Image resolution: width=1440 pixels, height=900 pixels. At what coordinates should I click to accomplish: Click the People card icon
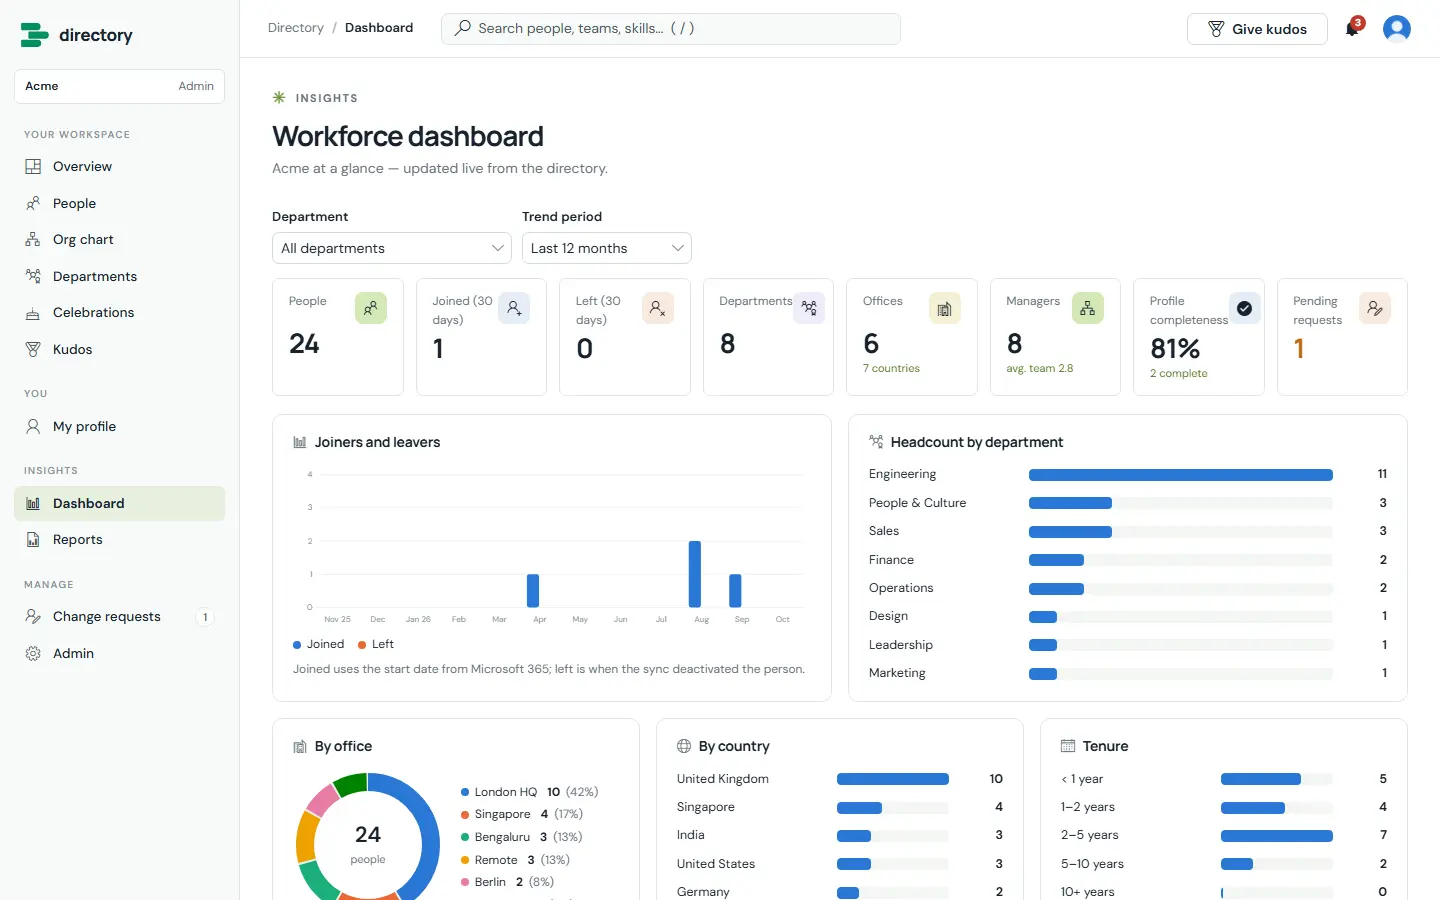(x=370, y=308)
